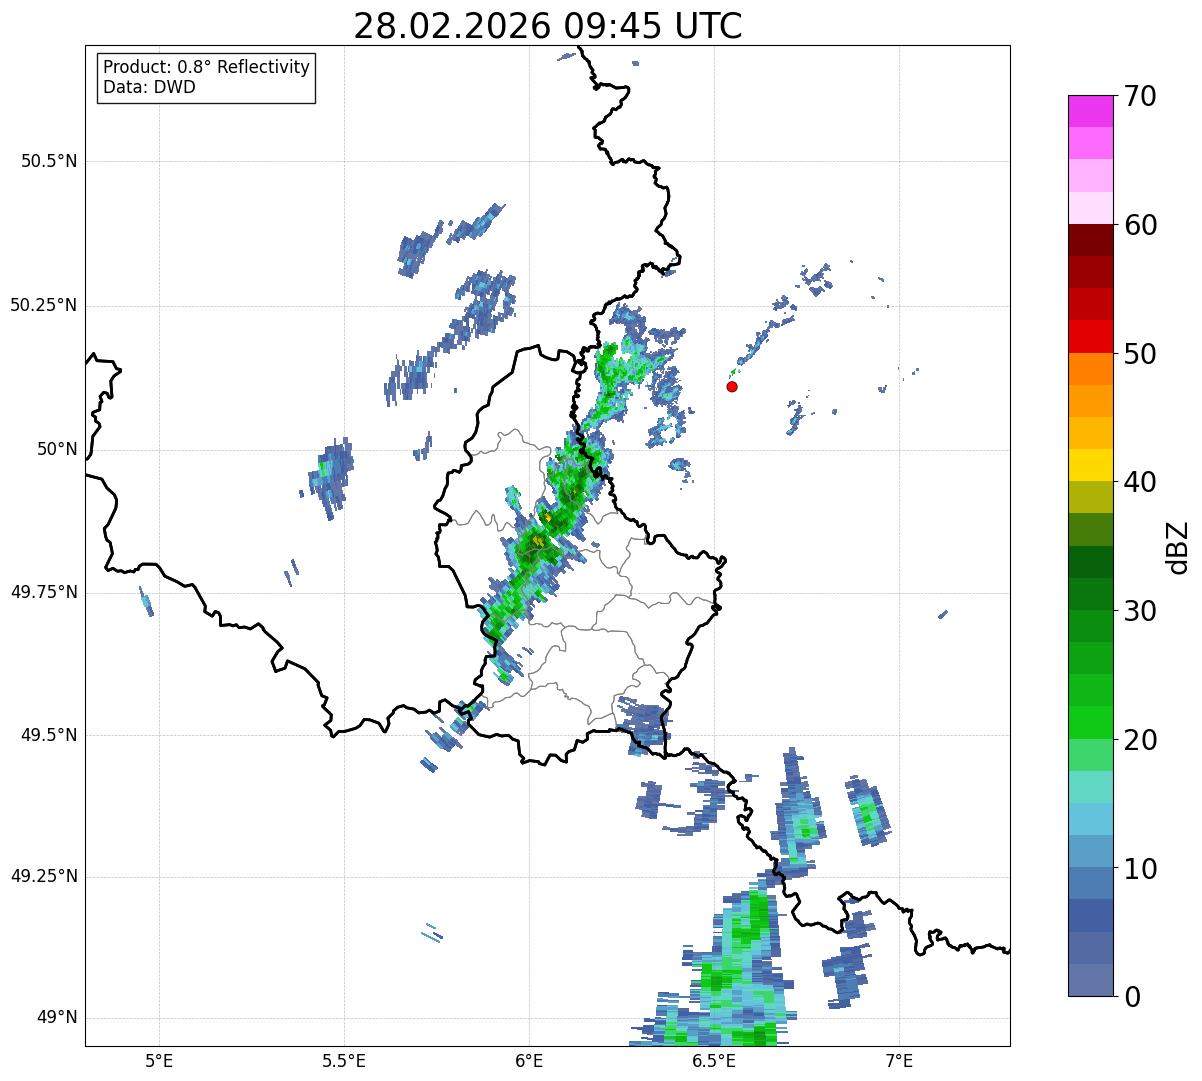Viewport: 1202px width, 1081px height.
Task: Click the "dBZ" colorbar label
Action: 1179,547
